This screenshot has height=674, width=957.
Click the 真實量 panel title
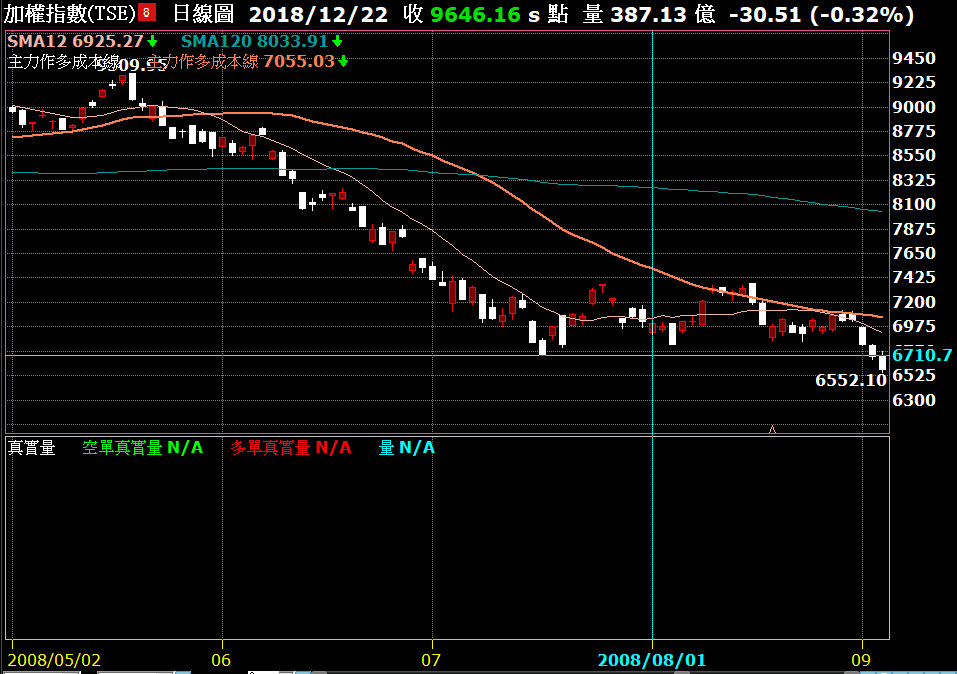coord(32,448)
